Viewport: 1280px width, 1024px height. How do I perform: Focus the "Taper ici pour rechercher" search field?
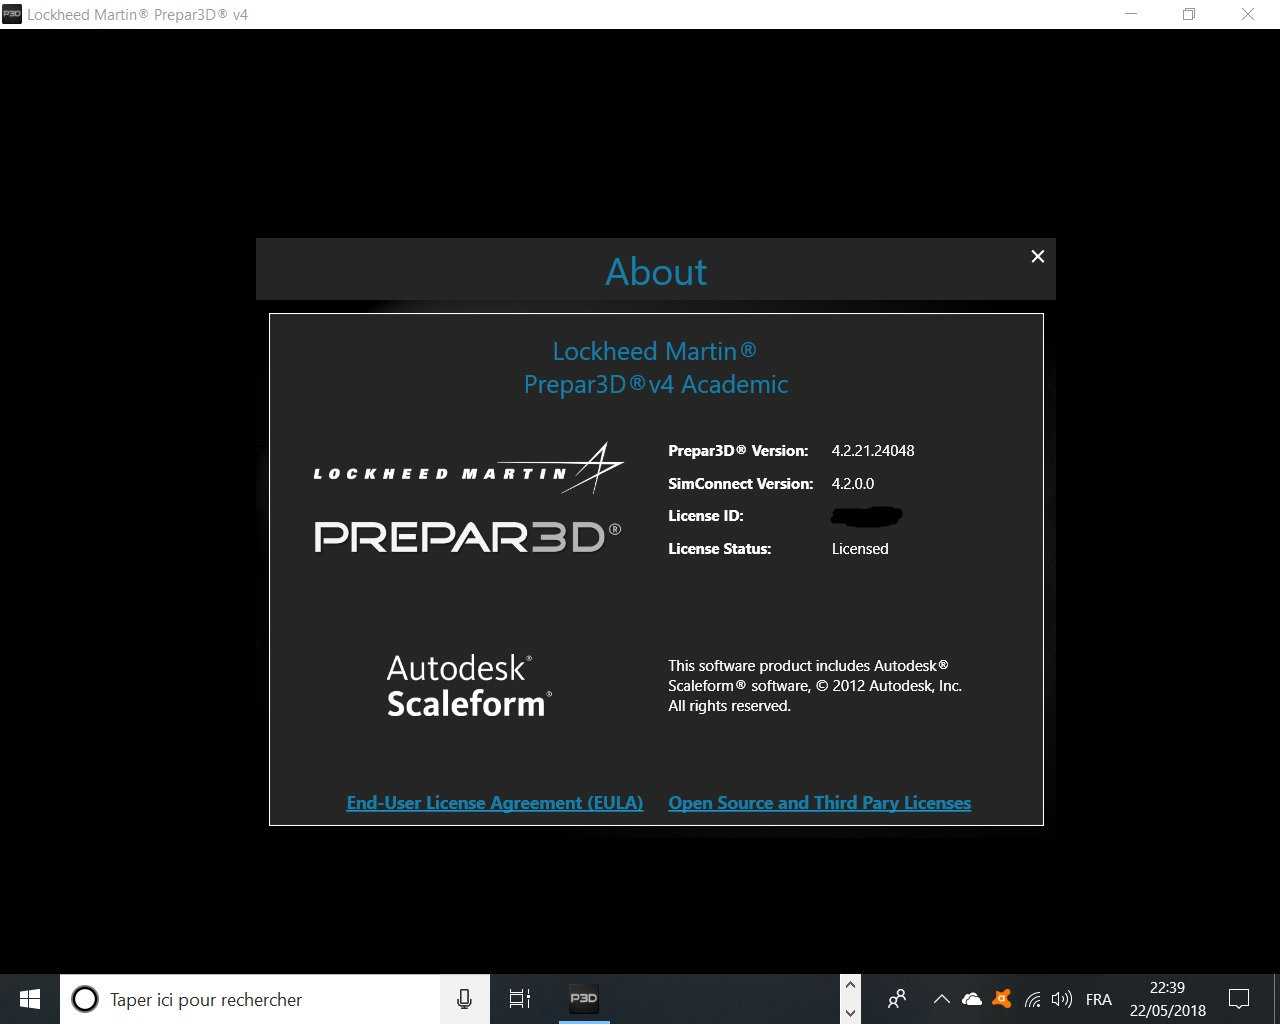coord(250,999)
